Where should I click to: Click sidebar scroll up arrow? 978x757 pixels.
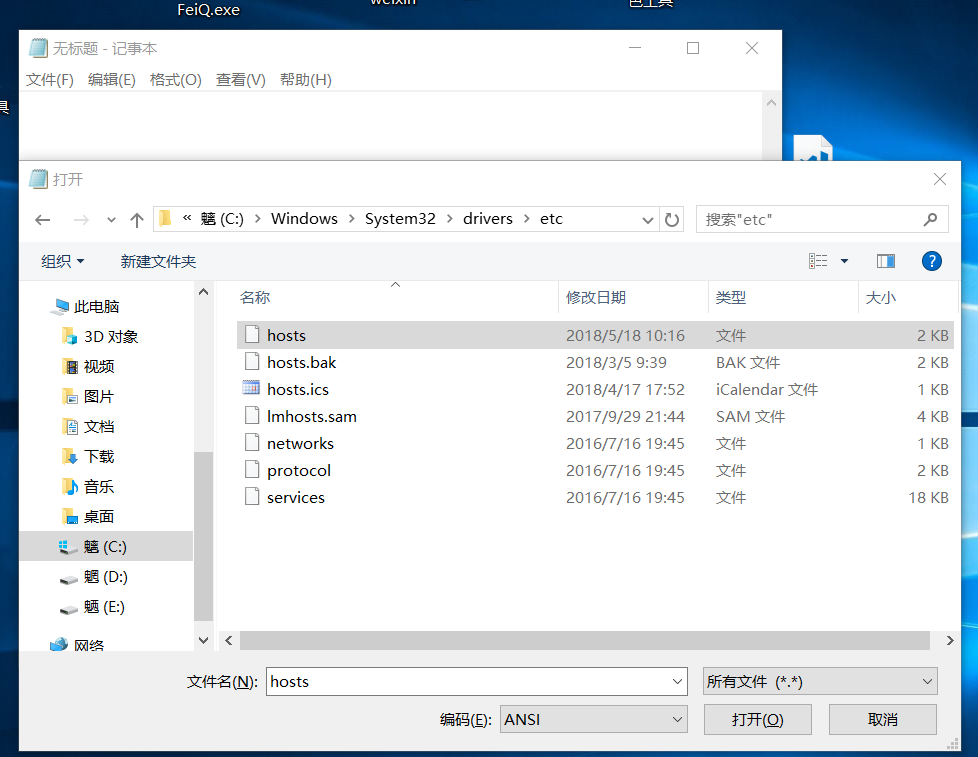pos(203,292)
